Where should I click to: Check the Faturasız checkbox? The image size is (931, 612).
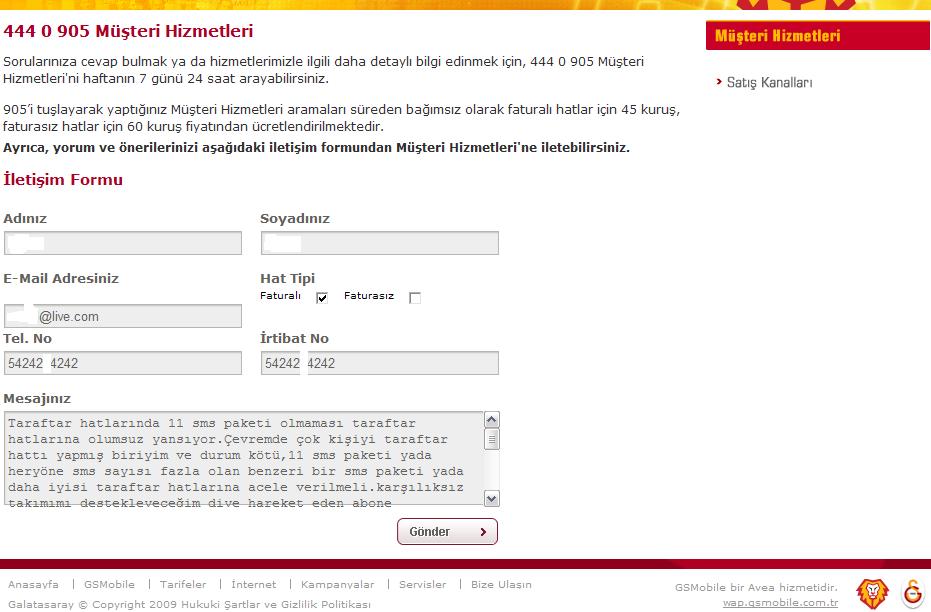415,297
